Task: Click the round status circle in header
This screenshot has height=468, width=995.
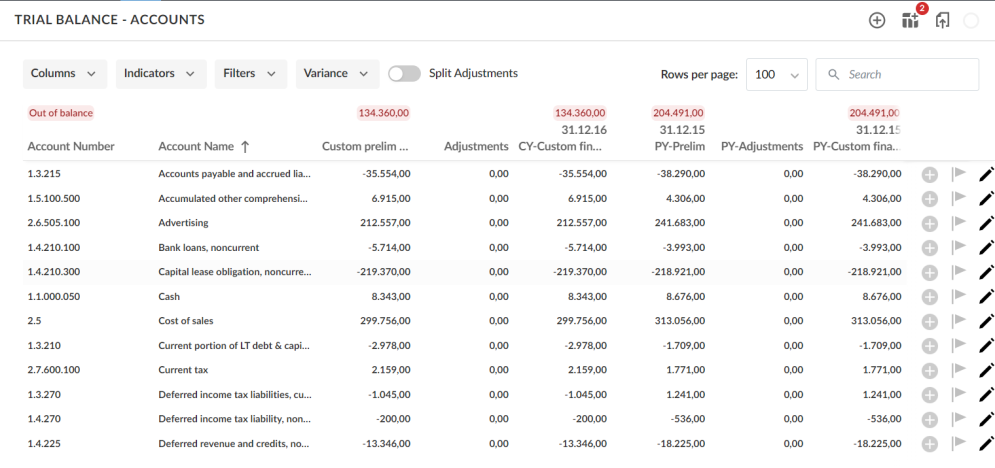Action: [x=970, y=20]
